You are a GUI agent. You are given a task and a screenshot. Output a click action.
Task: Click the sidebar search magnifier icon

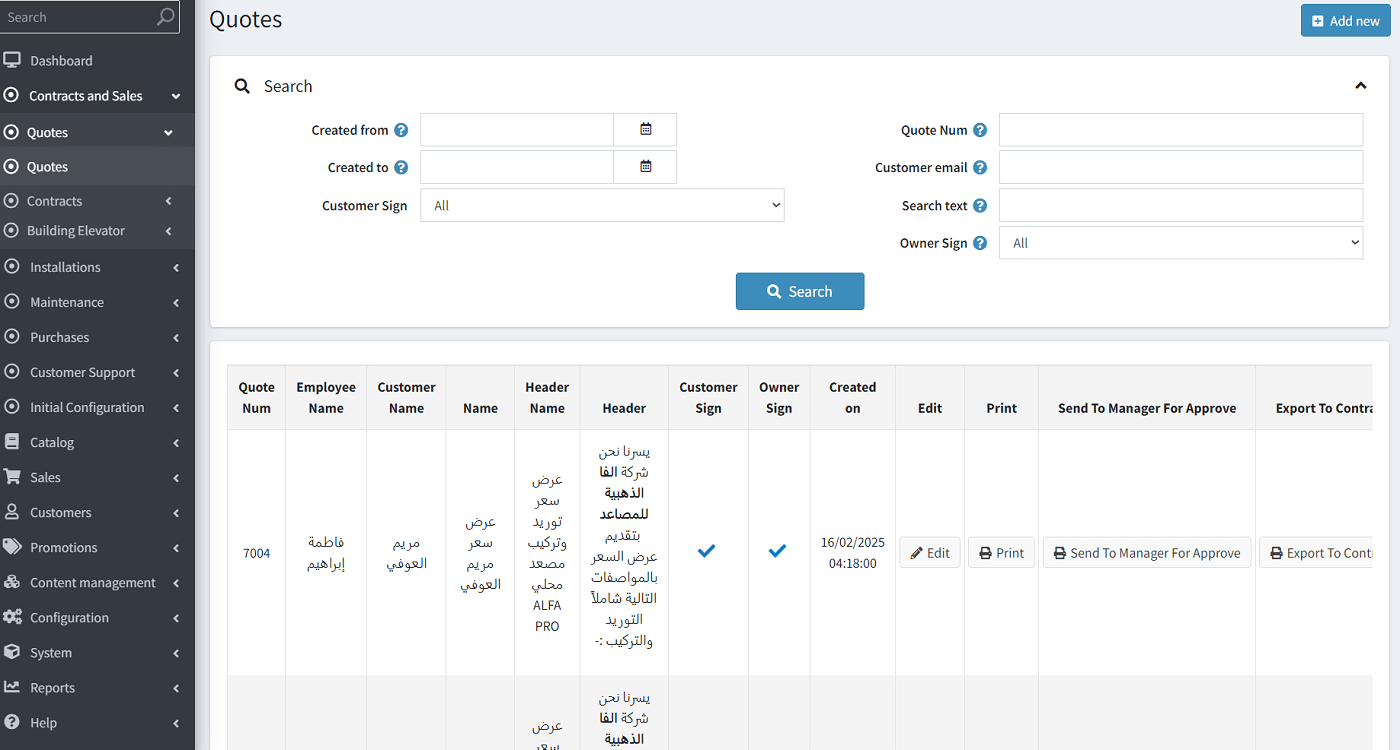[x=165, y=17]
